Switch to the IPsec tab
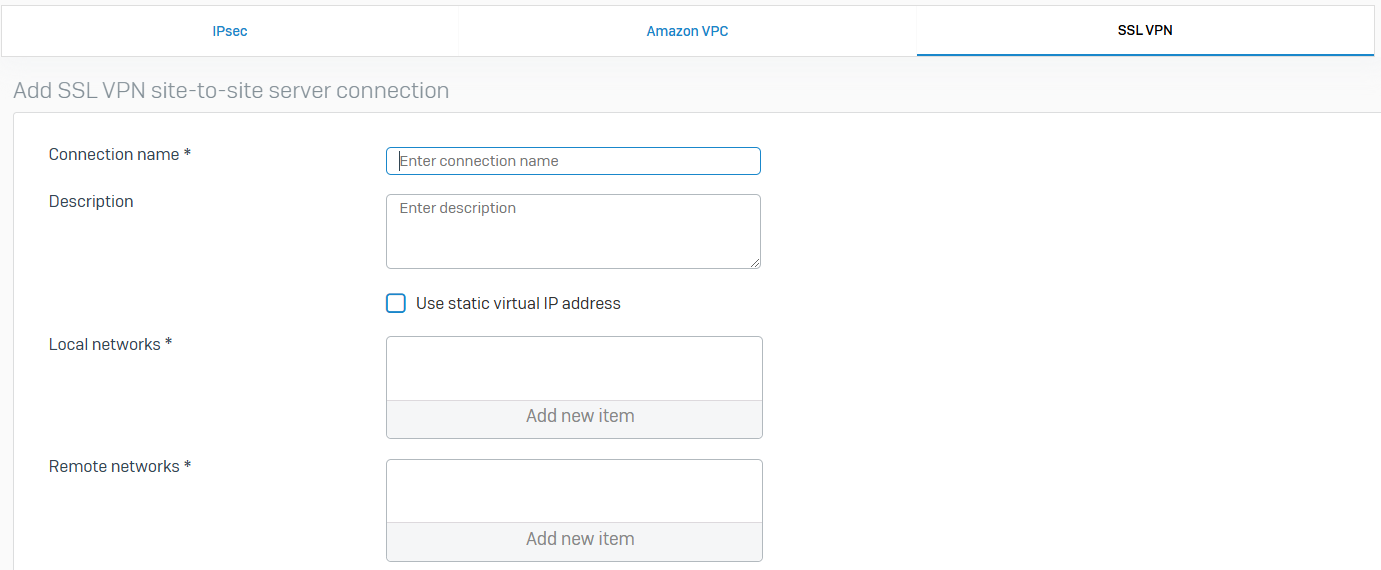 coord(229,31)
